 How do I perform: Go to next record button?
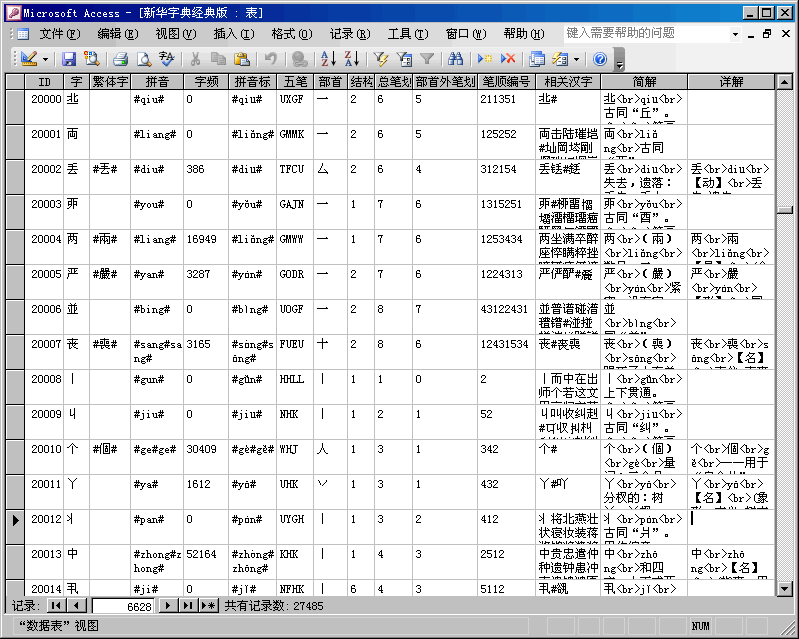tap(168, 606)
